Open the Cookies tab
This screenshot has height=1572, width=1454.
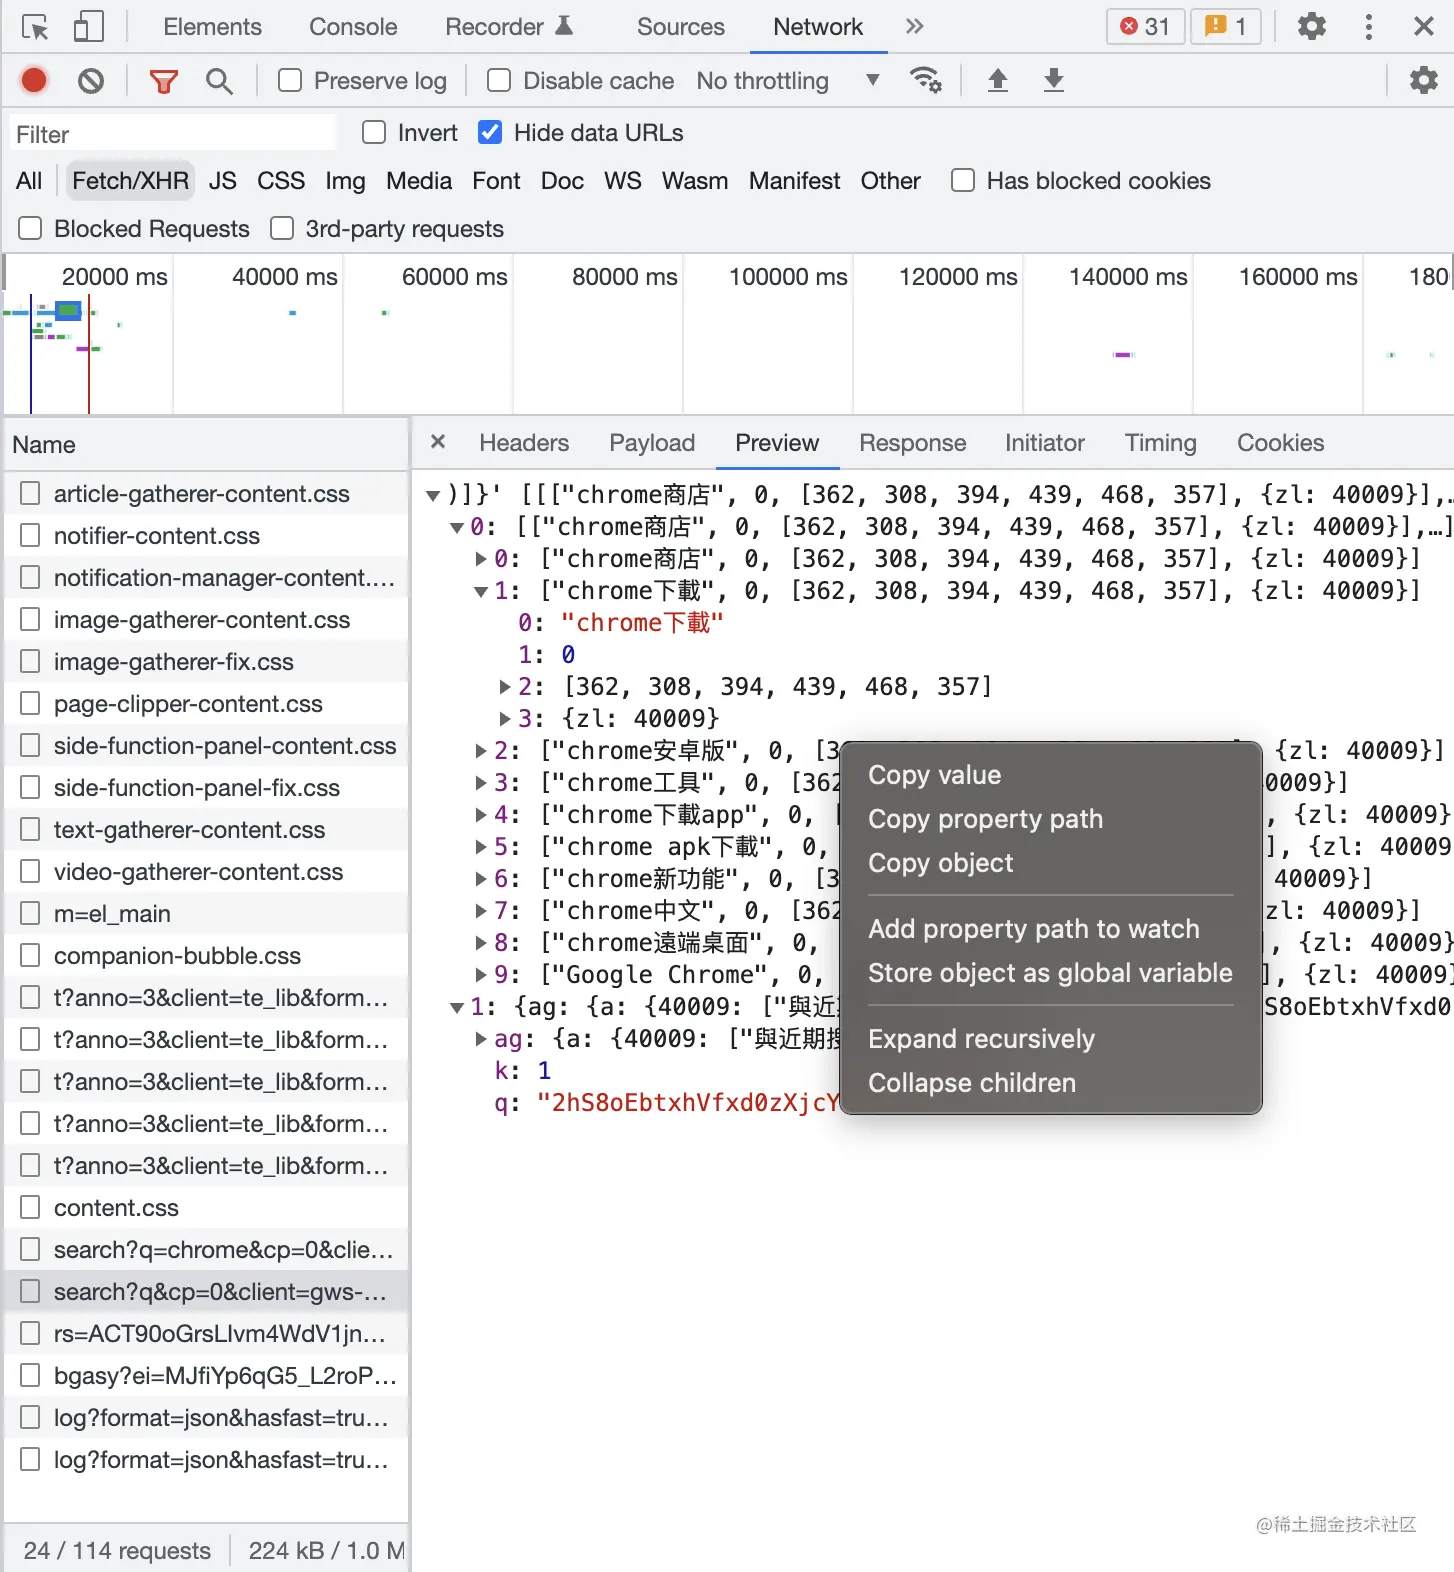point(1280,443)
